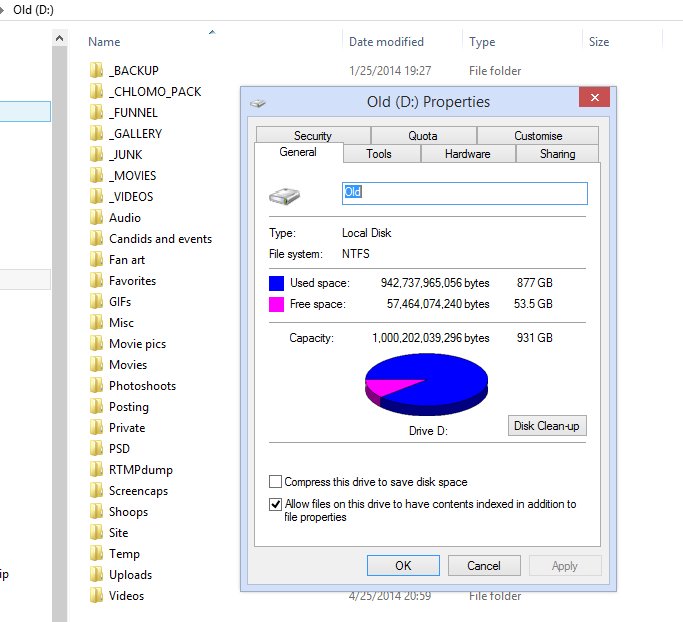Close the Old (D:) Properties dialog

pyautogui.click(x=594, y=97)
